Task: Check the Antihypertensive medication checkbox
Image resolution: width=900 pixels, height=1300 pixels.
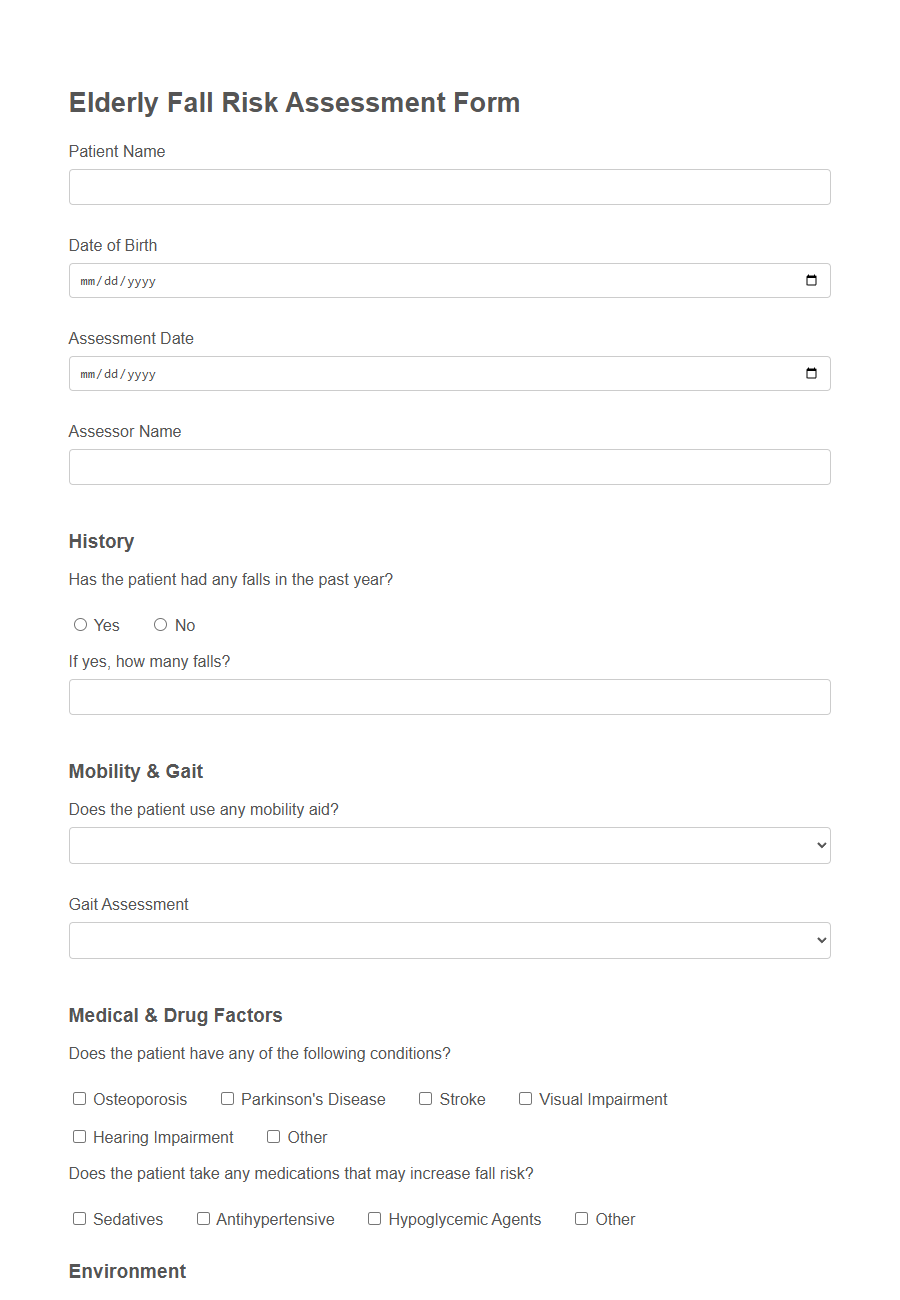Action: (x=203, y=1218)
